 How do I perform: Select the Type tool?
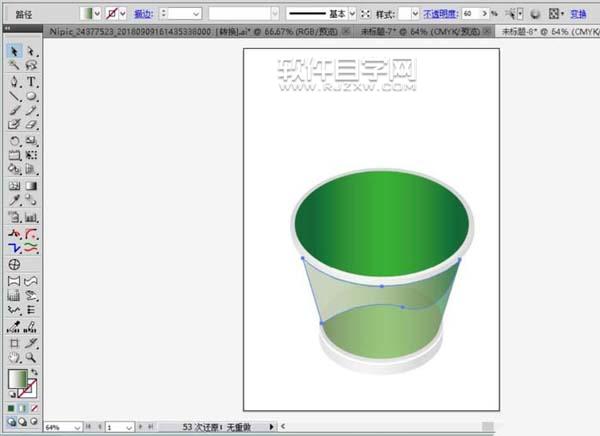coord(31,82)
